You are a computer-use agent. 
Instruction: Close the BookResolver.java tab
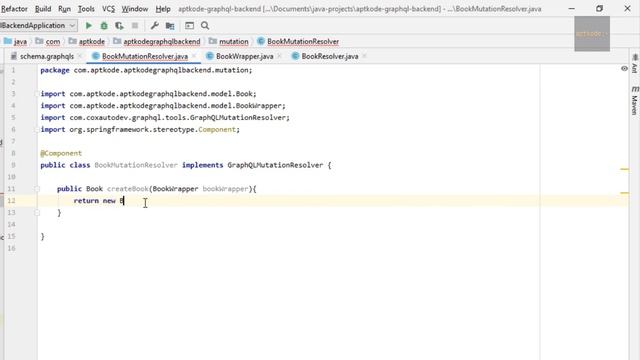pos(364,56)
